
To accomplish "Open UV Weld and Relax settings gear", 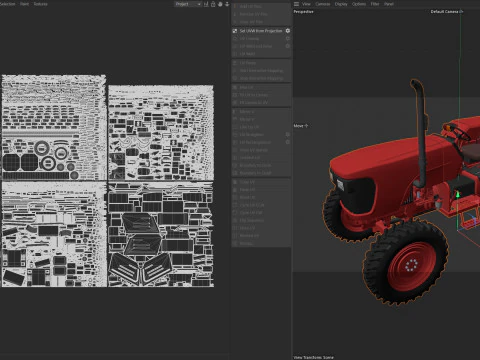I will [288, 46].
